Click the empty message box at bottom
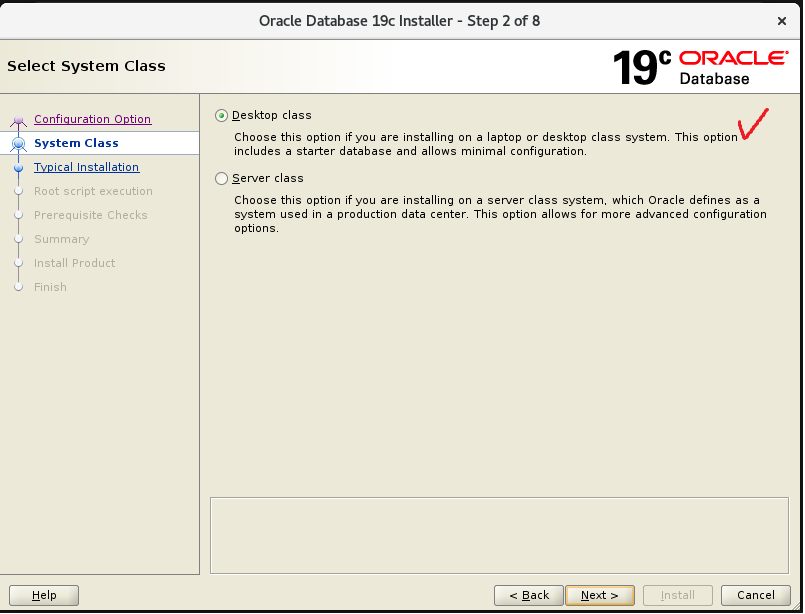Image resolution: width=805 pixels, height=614 pixels. point(499,535)
